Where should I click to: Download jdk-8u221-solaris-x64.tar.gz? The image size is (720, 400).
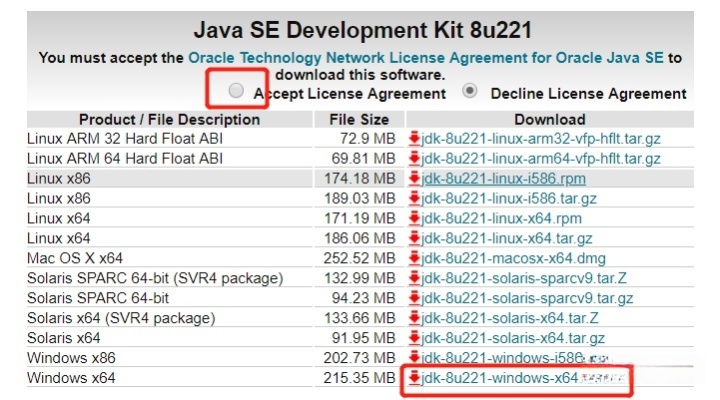(x=512, y=338)
